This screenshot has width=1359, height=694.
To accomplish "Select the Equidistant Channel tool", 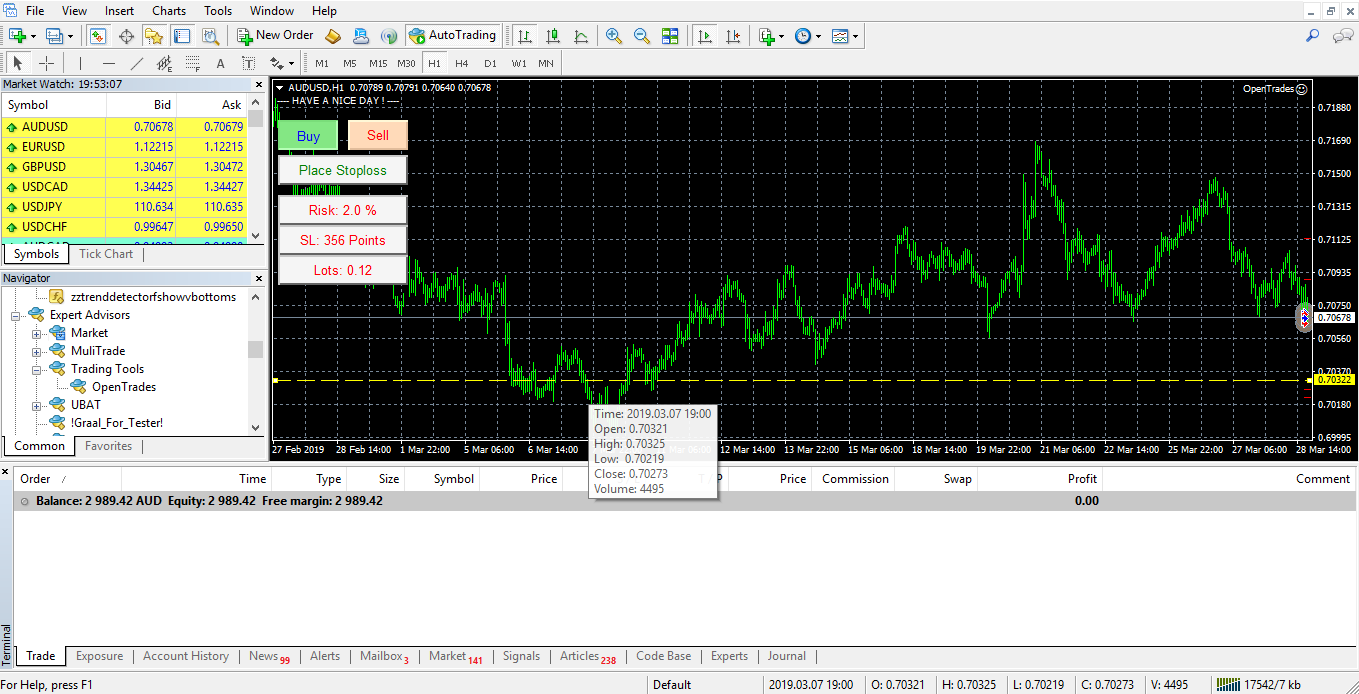I will [x=165, y=63].
